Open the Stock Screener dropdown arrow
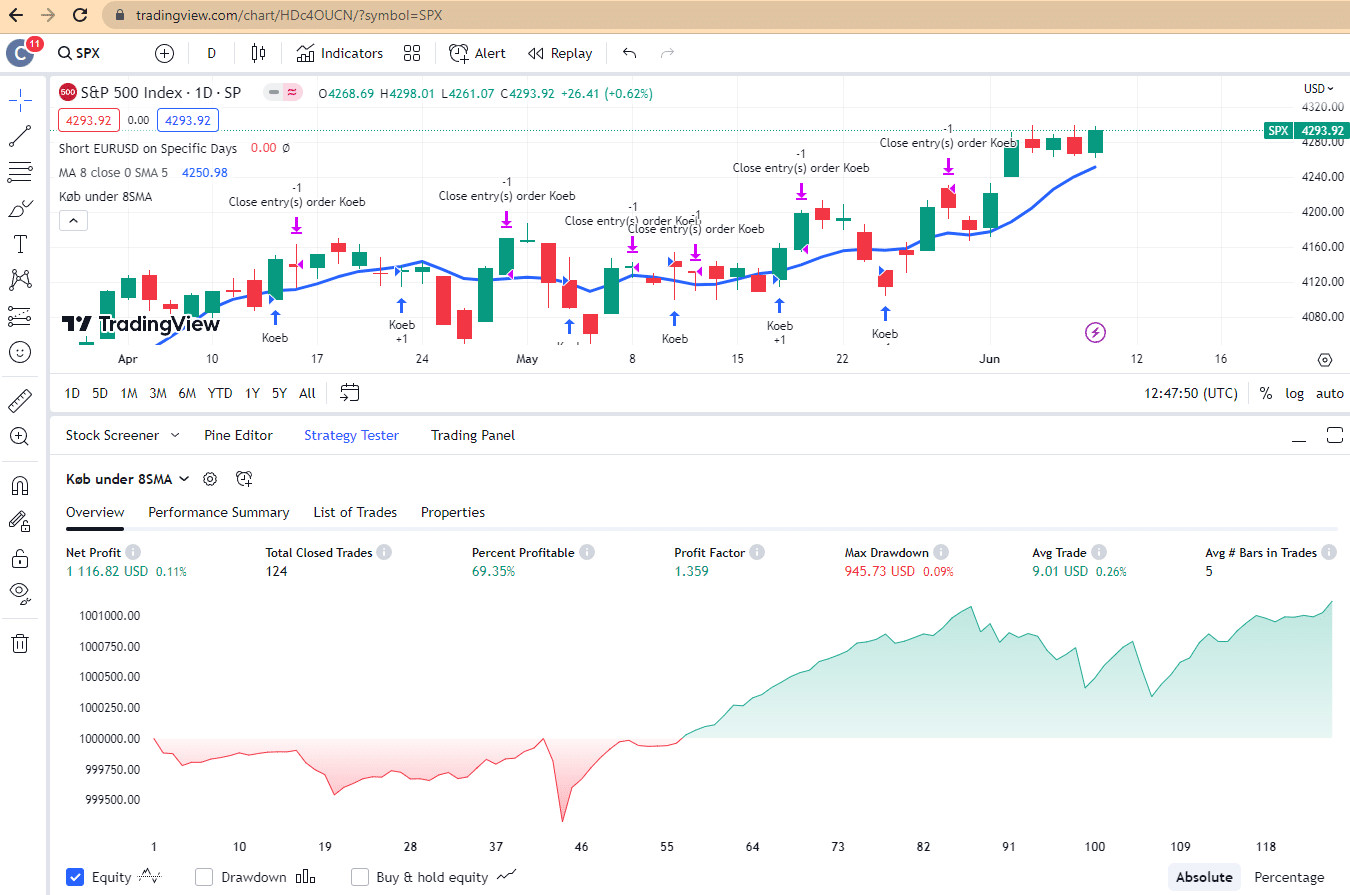Viewport: 1350px width, 895px height. pyautogui.click(x=175, y=435)
